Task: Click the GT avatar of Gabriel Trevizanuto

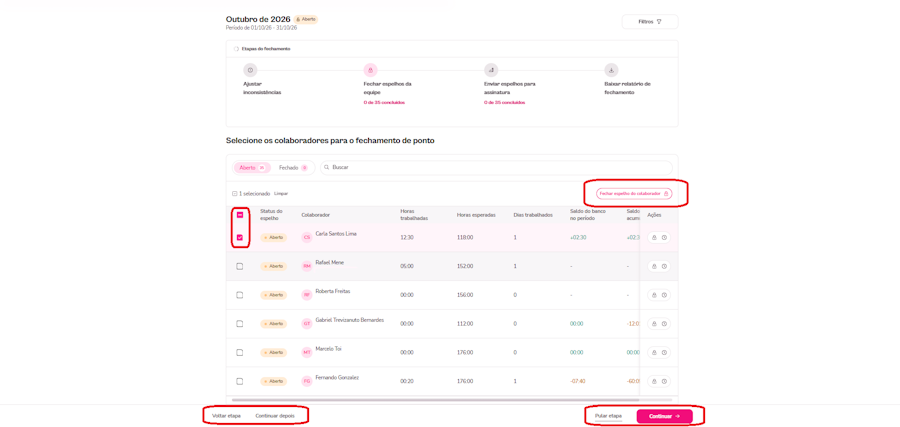Action: [307, 324]
